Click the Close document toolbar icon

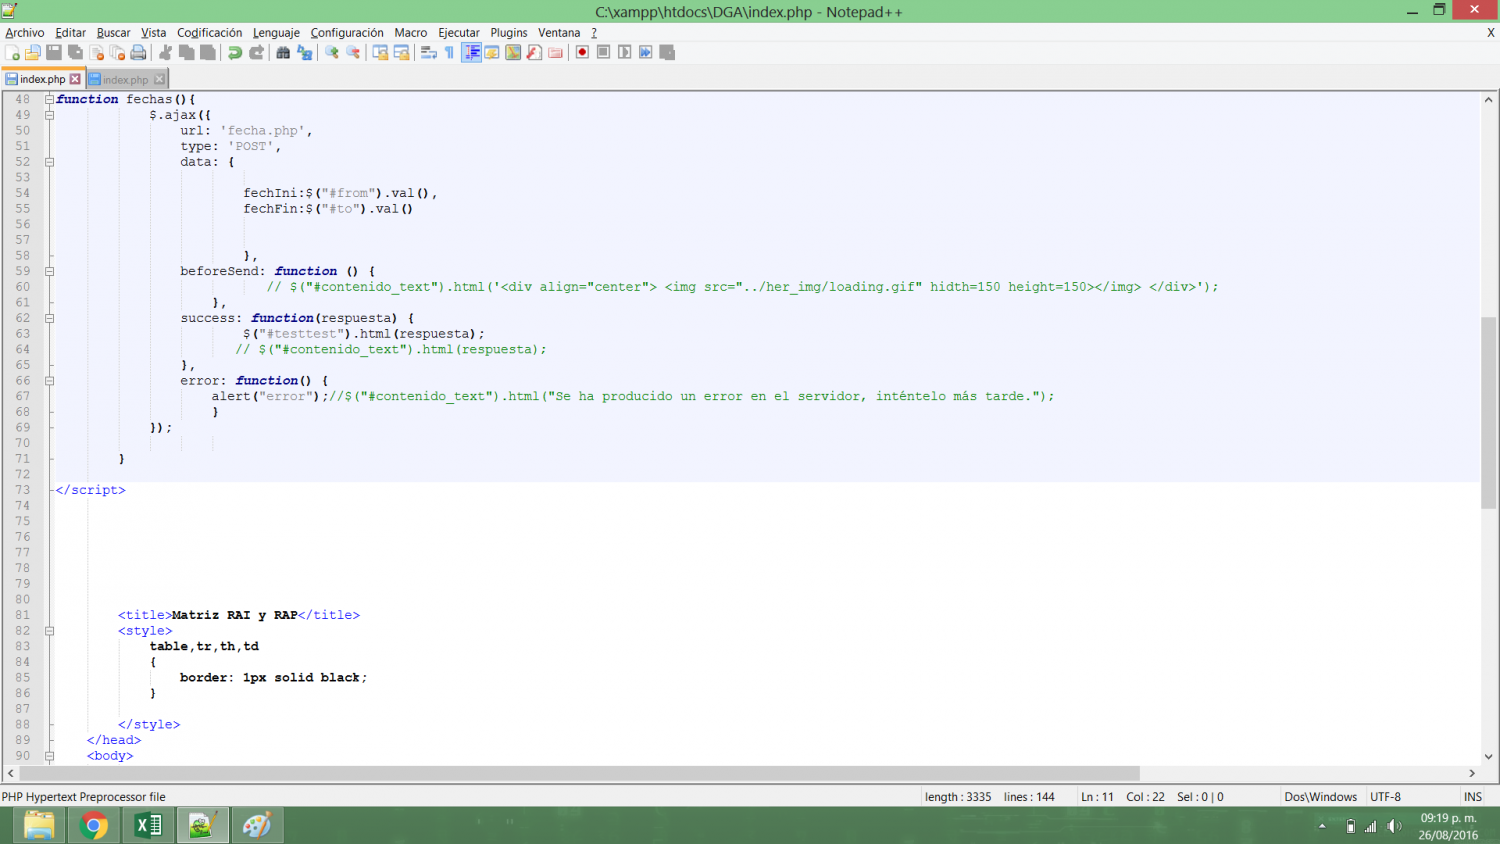tap(97, 52)
